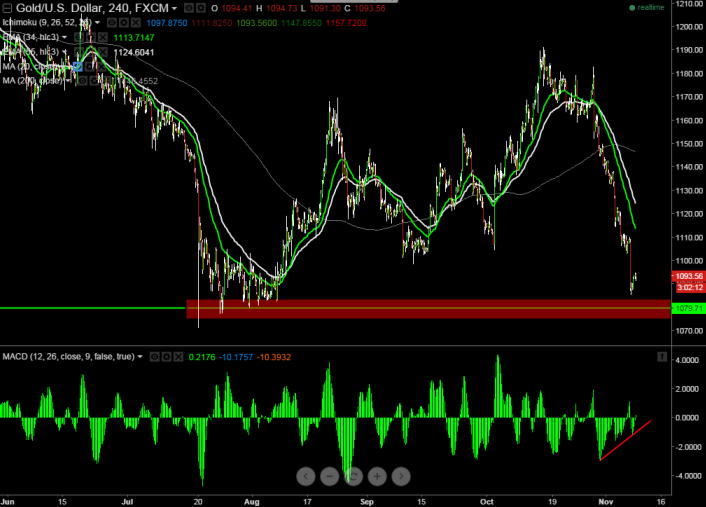Image resolution: width=706 pixels, height=507 pixels.
Task: Click the EMA value 1124.6041
Action: coord(134,52)
